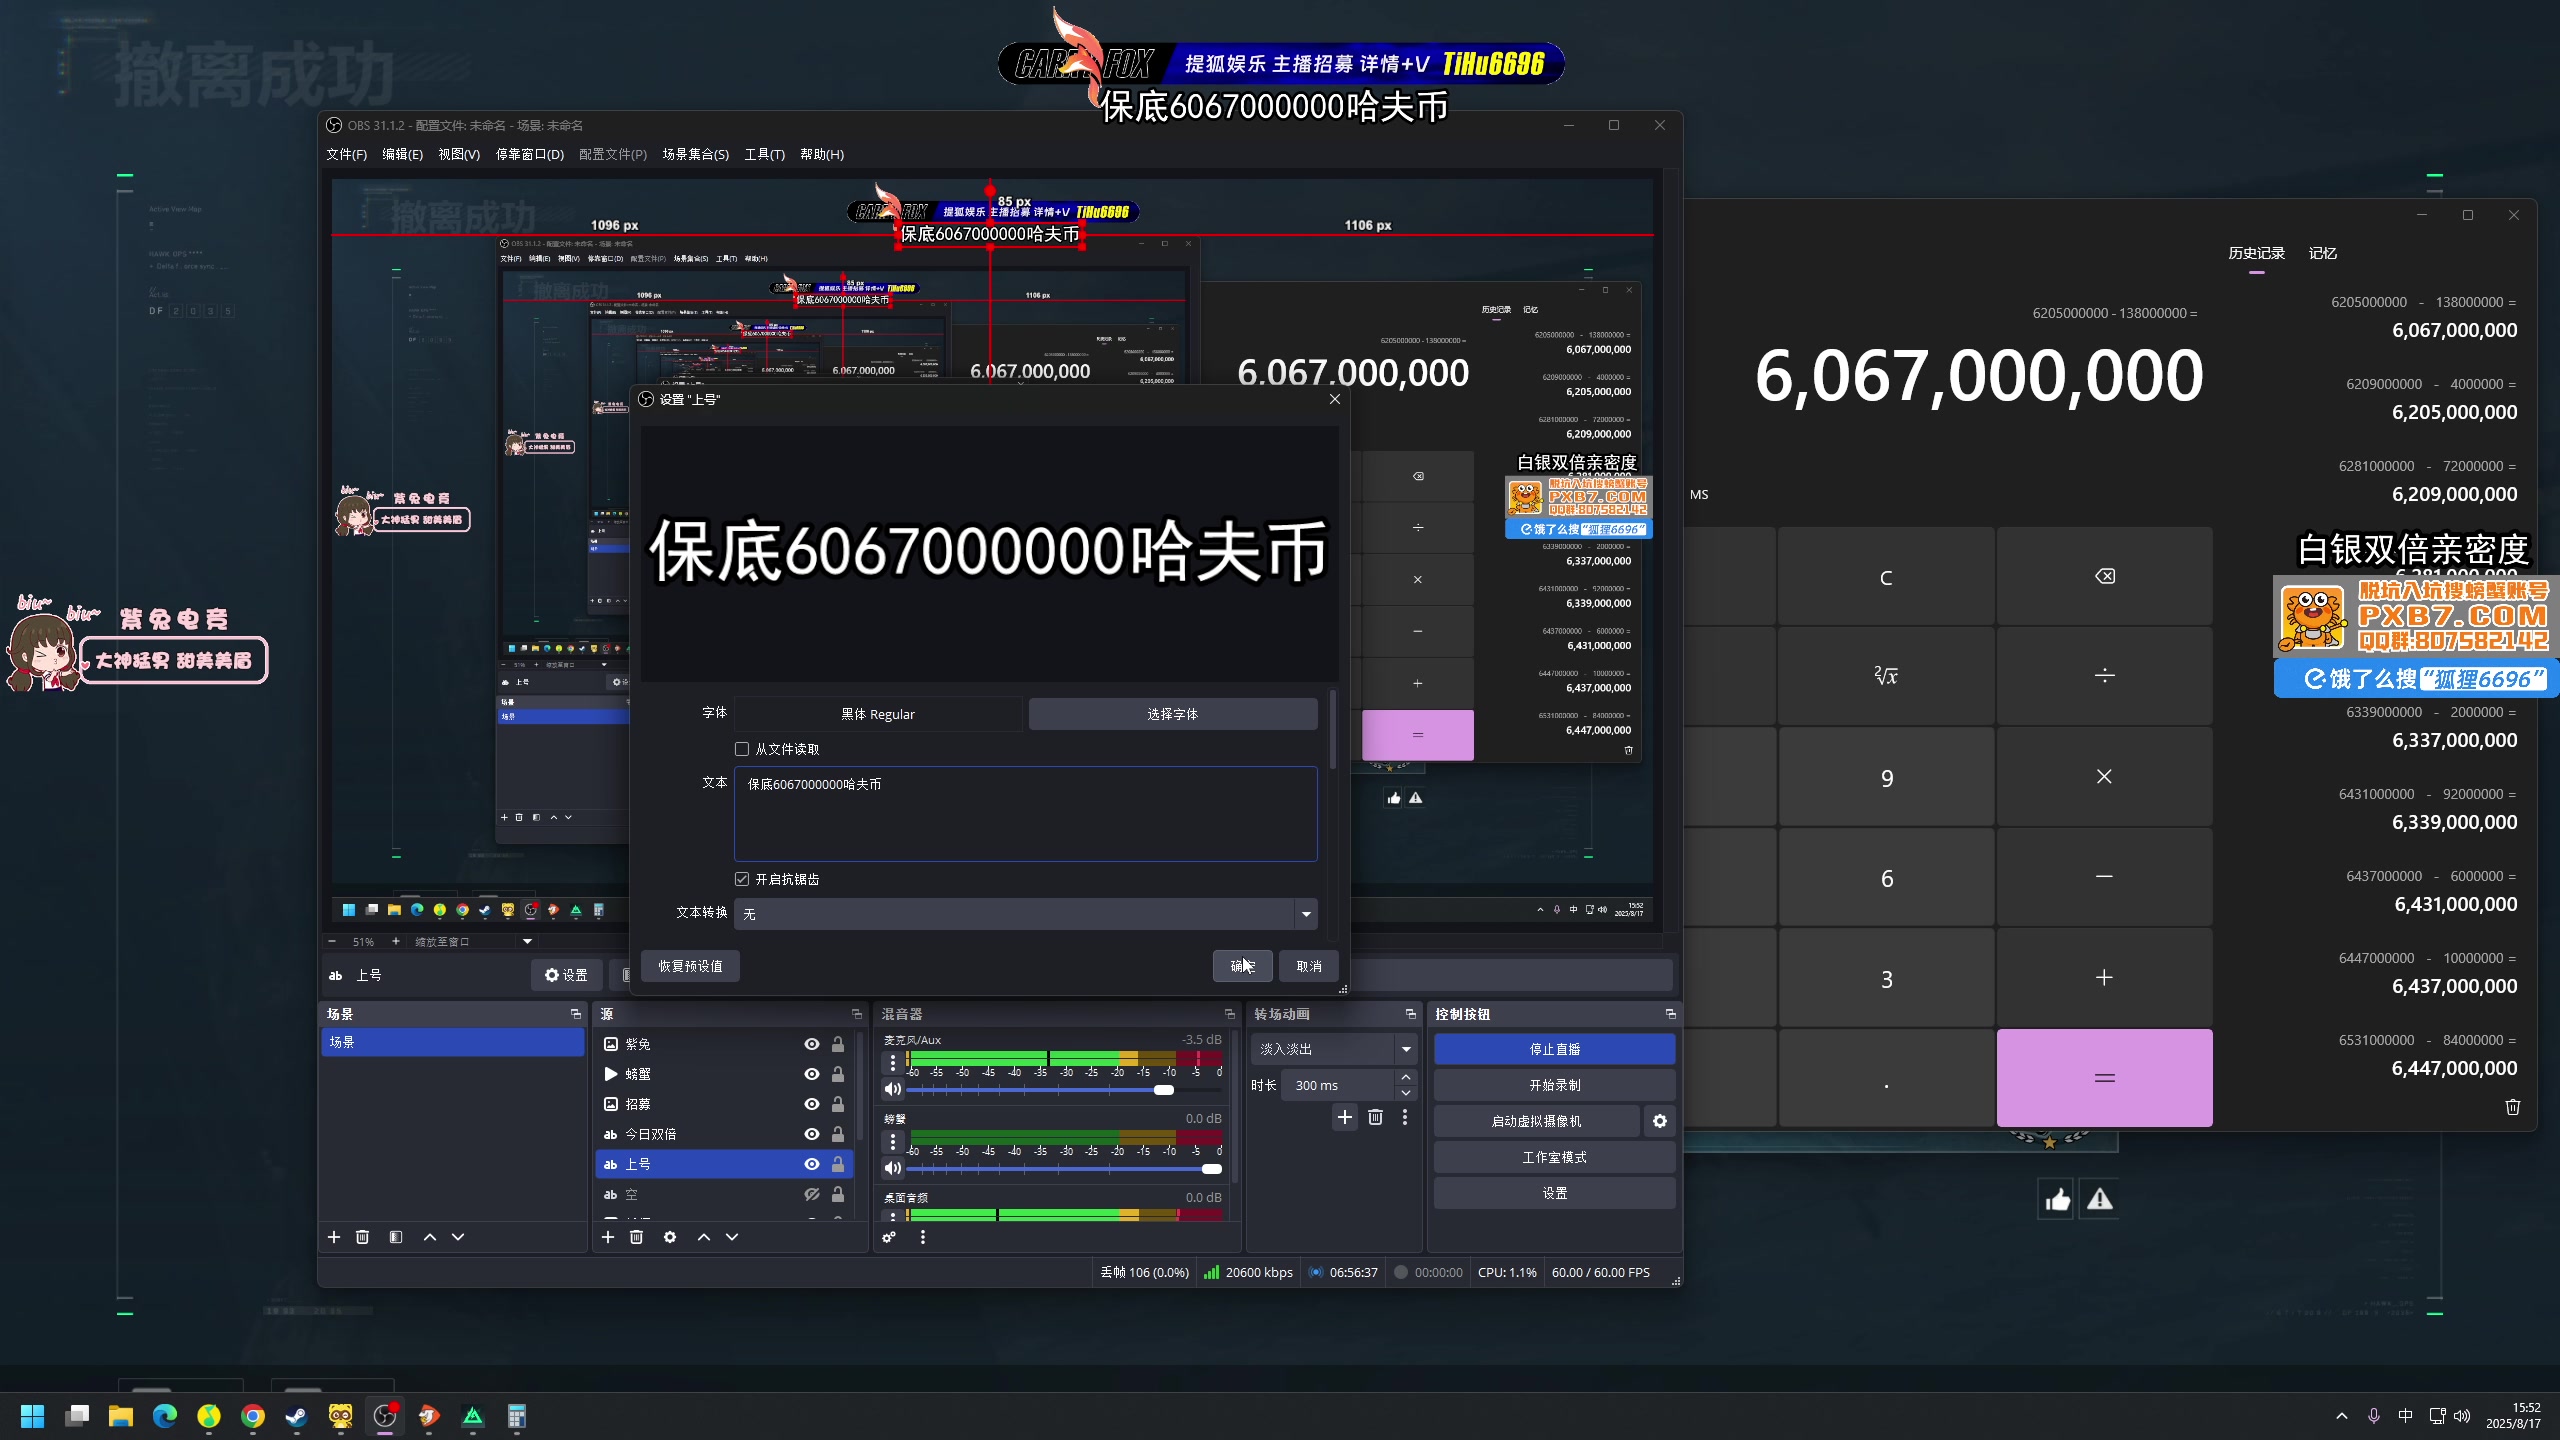Add a new scene with plus icon
2560x1440 pixels.
[334, 1237]
